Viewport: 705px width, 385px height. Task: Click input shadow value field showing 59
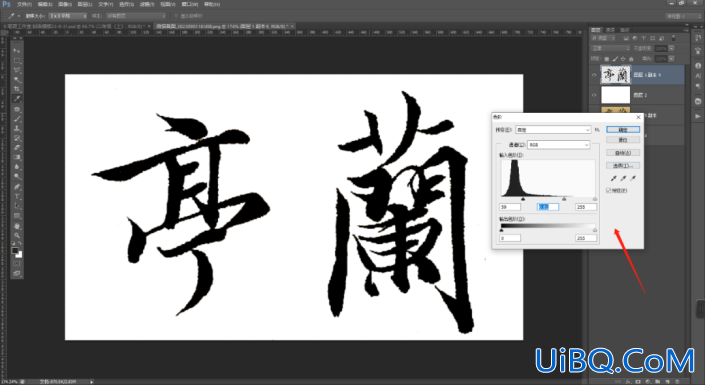pos(510,207)
